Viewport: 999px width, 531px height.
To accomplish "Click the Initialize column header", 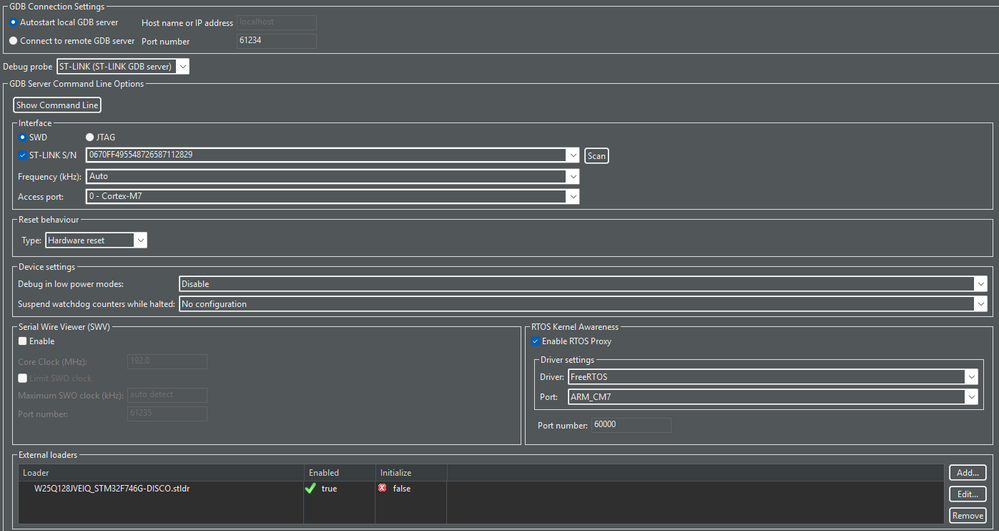I will (411, 473).
